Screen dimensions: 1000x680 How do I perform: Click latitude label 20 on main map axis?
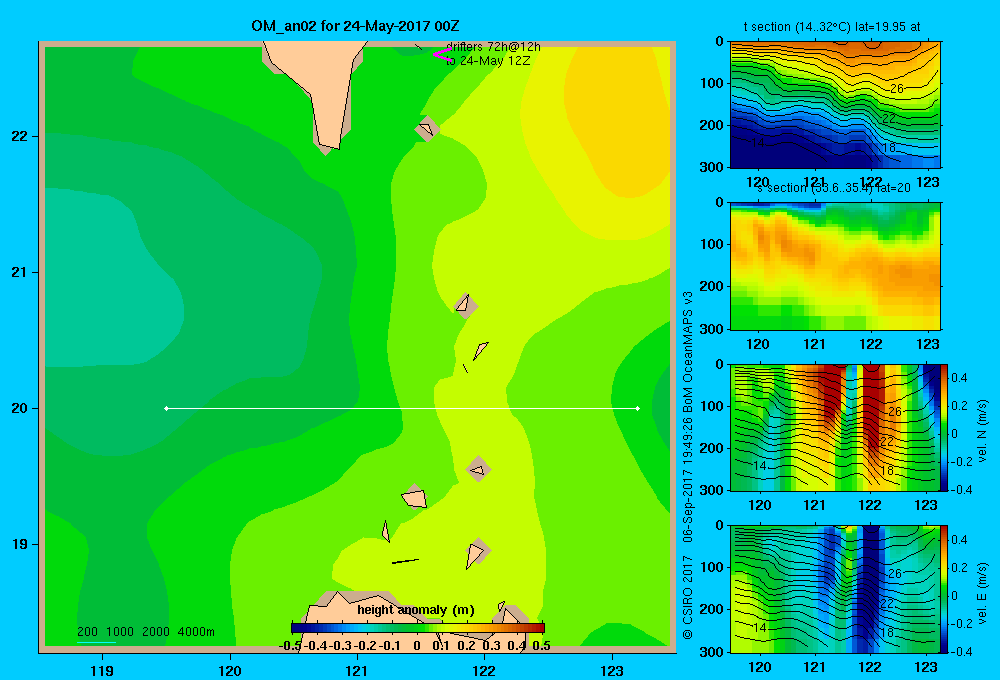pyautogui.click(x=20, y=408)
